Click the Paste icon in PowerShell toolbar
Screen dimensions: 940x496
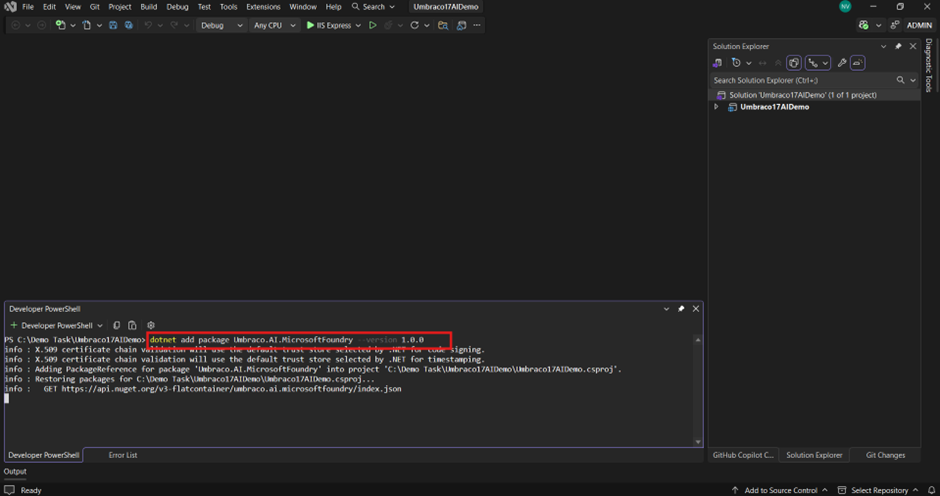[x=132, y=326]
